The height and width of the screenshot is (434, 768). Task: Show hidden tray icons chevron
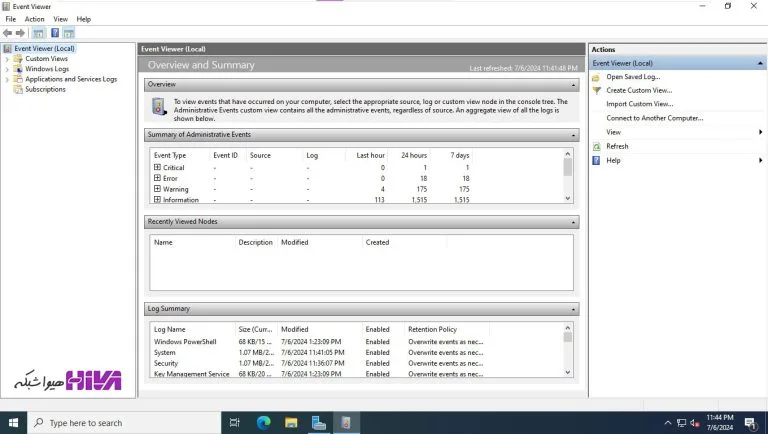click(668, 423)
